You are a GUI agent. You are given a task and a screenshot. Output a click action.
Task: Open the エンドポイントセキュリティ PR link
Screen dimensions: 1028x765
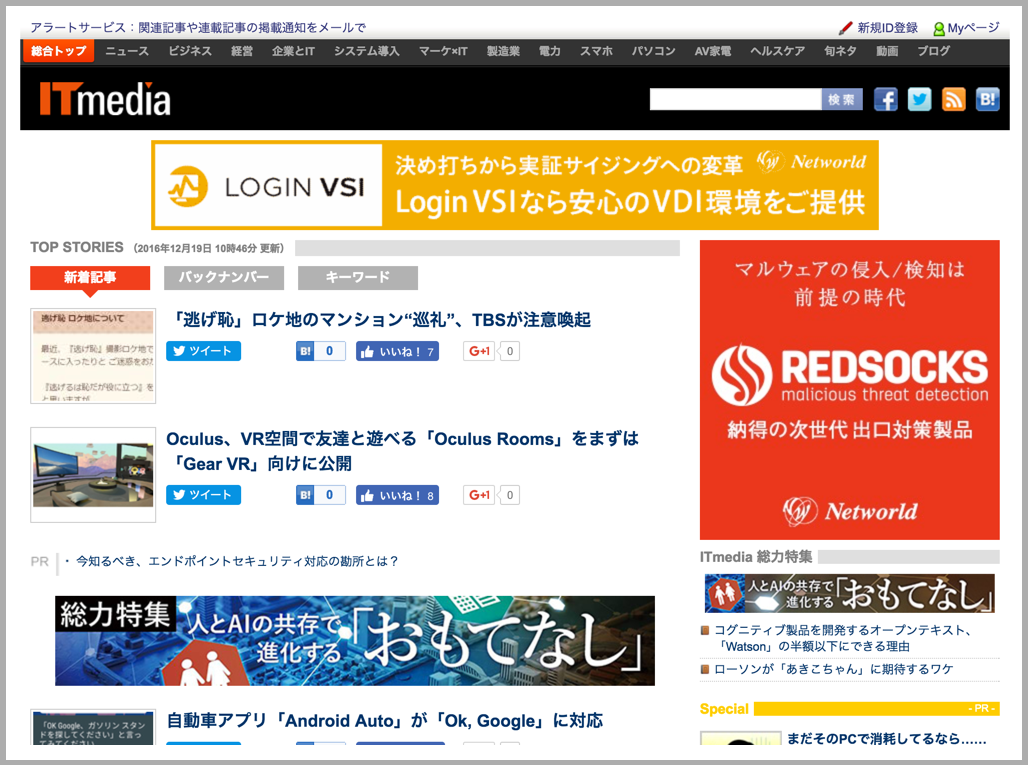237,561
